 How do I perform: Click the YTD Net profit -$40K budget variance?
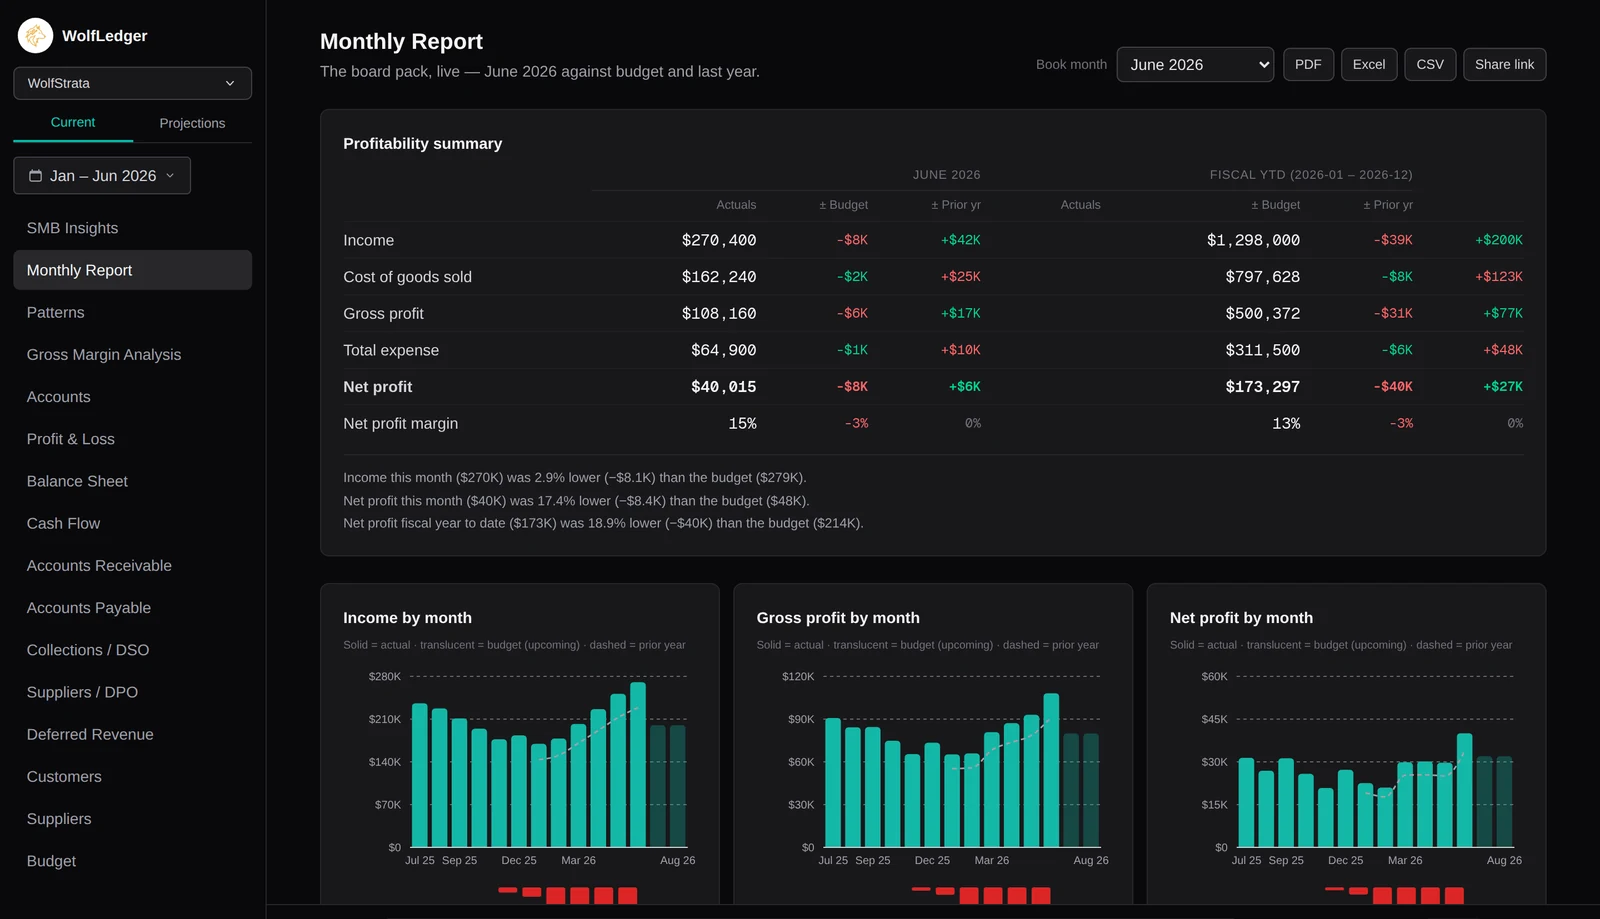click(1393, 387)
